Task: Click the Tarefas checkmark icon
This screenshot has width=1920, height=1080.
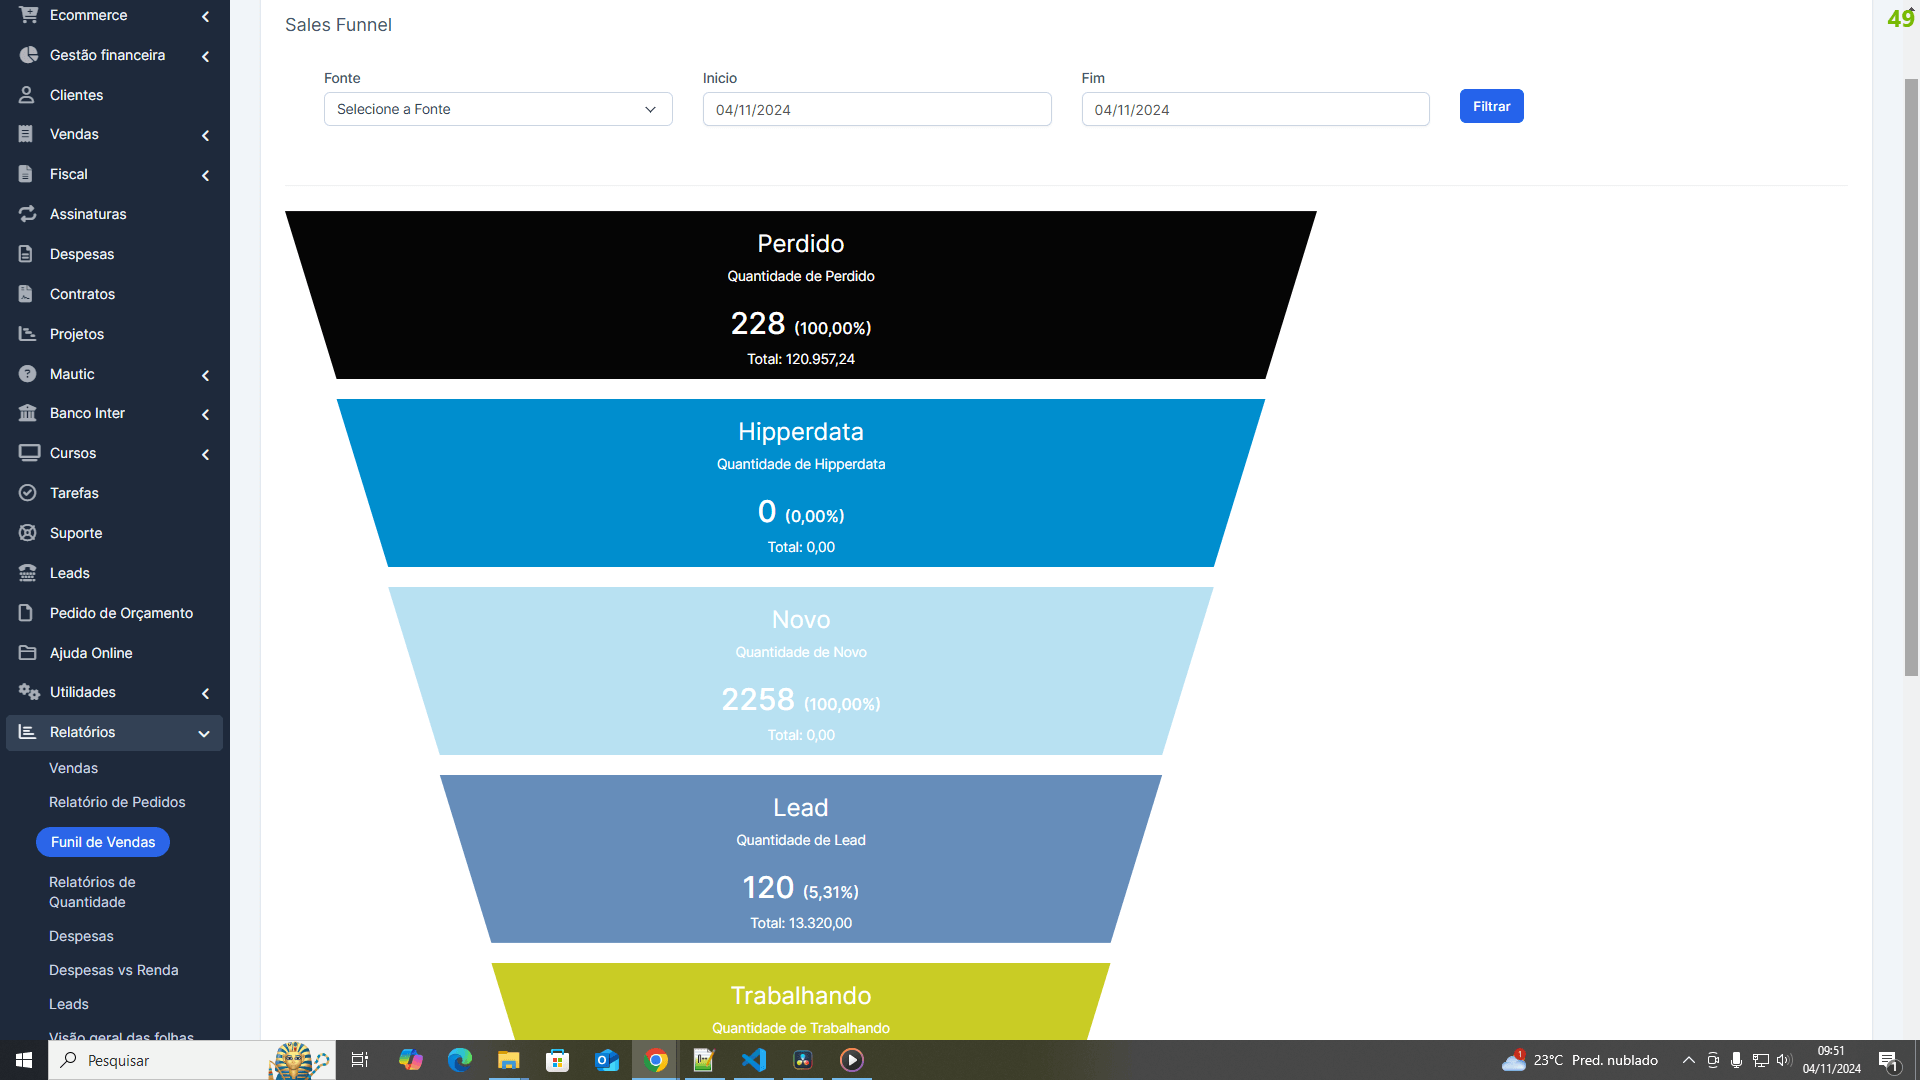Action: tap(27, 493)
